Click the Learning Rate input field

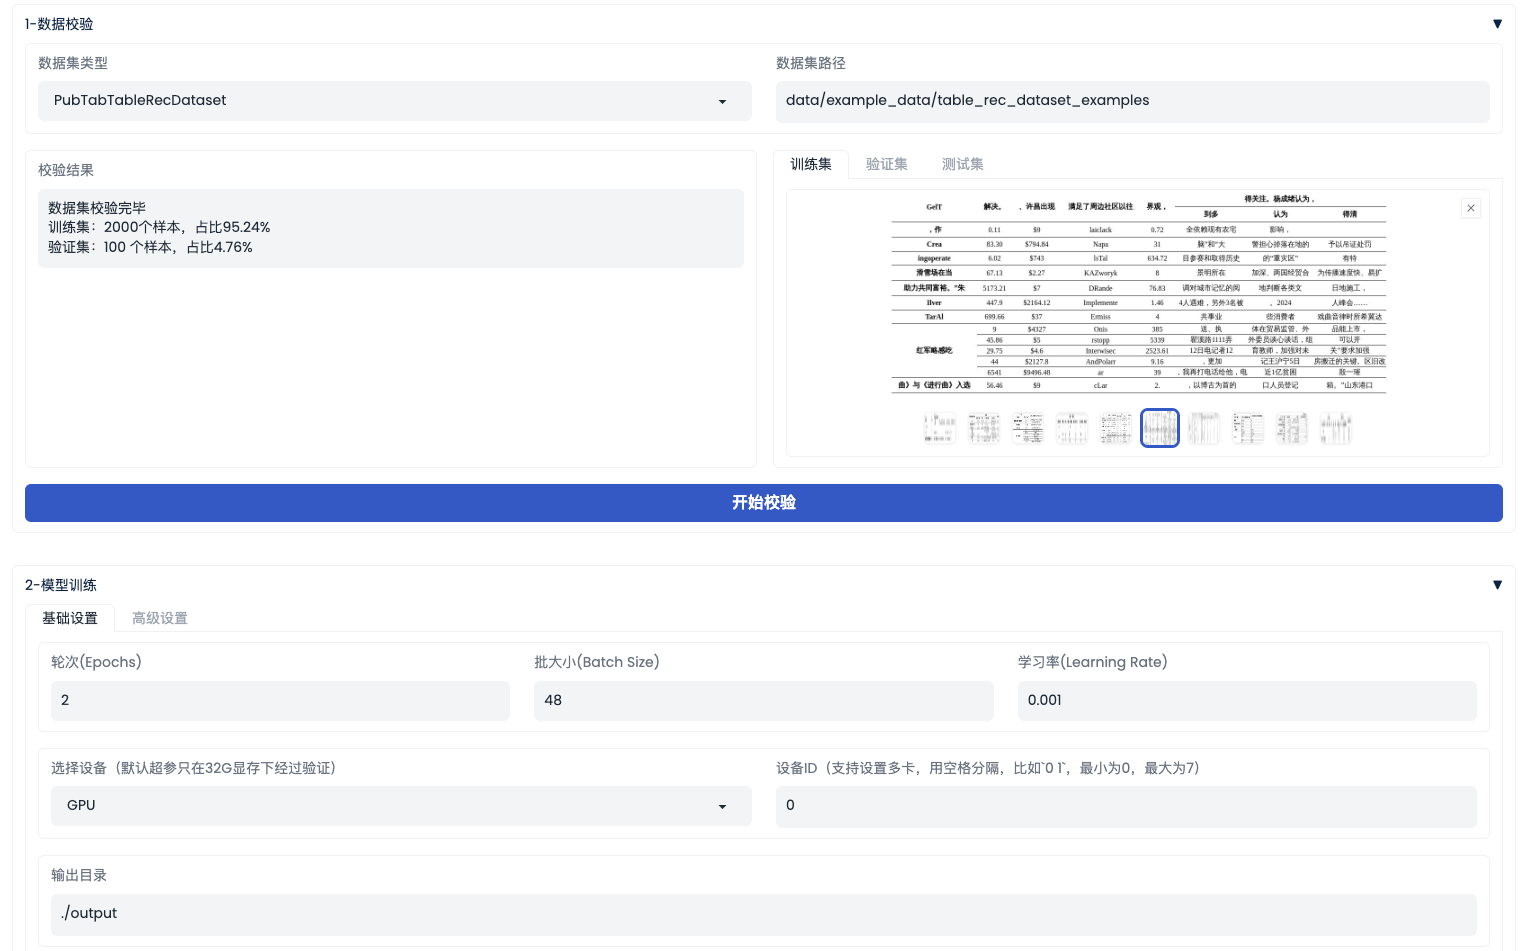click(1246, 700)
